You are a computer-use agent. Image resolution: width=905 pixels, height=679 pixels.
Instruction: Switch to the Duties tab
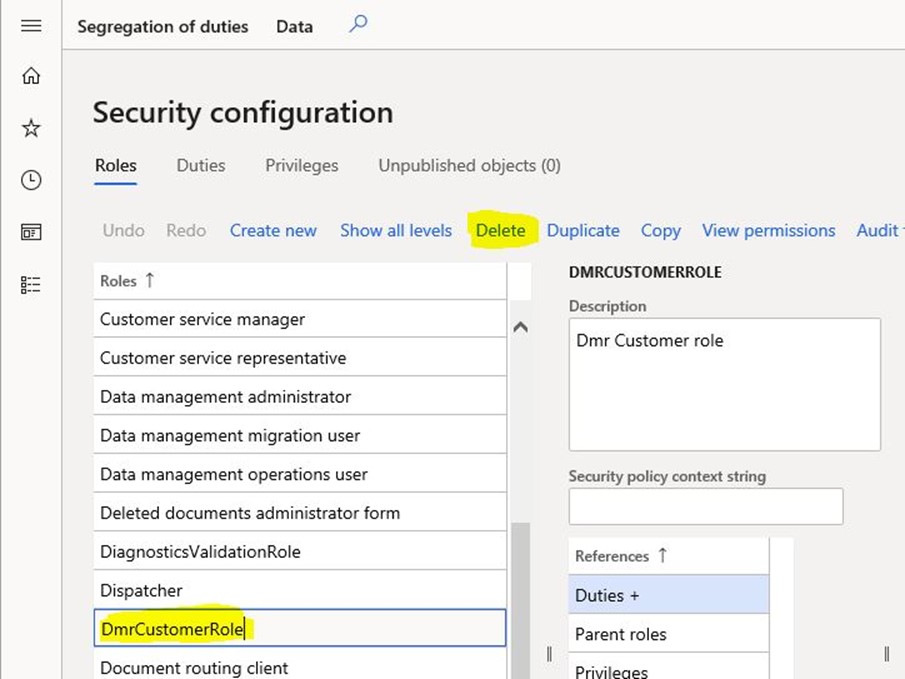201,166
